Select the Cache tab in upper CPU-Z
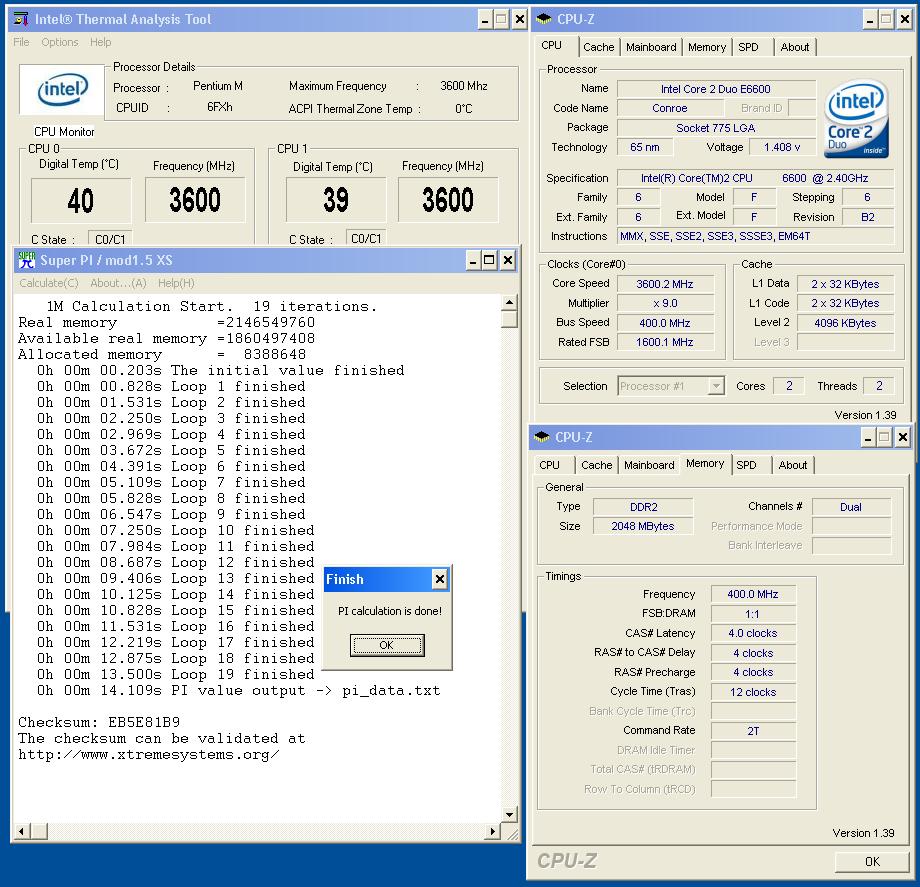Viewport: 920px width, 887px height. pos(598,47)
